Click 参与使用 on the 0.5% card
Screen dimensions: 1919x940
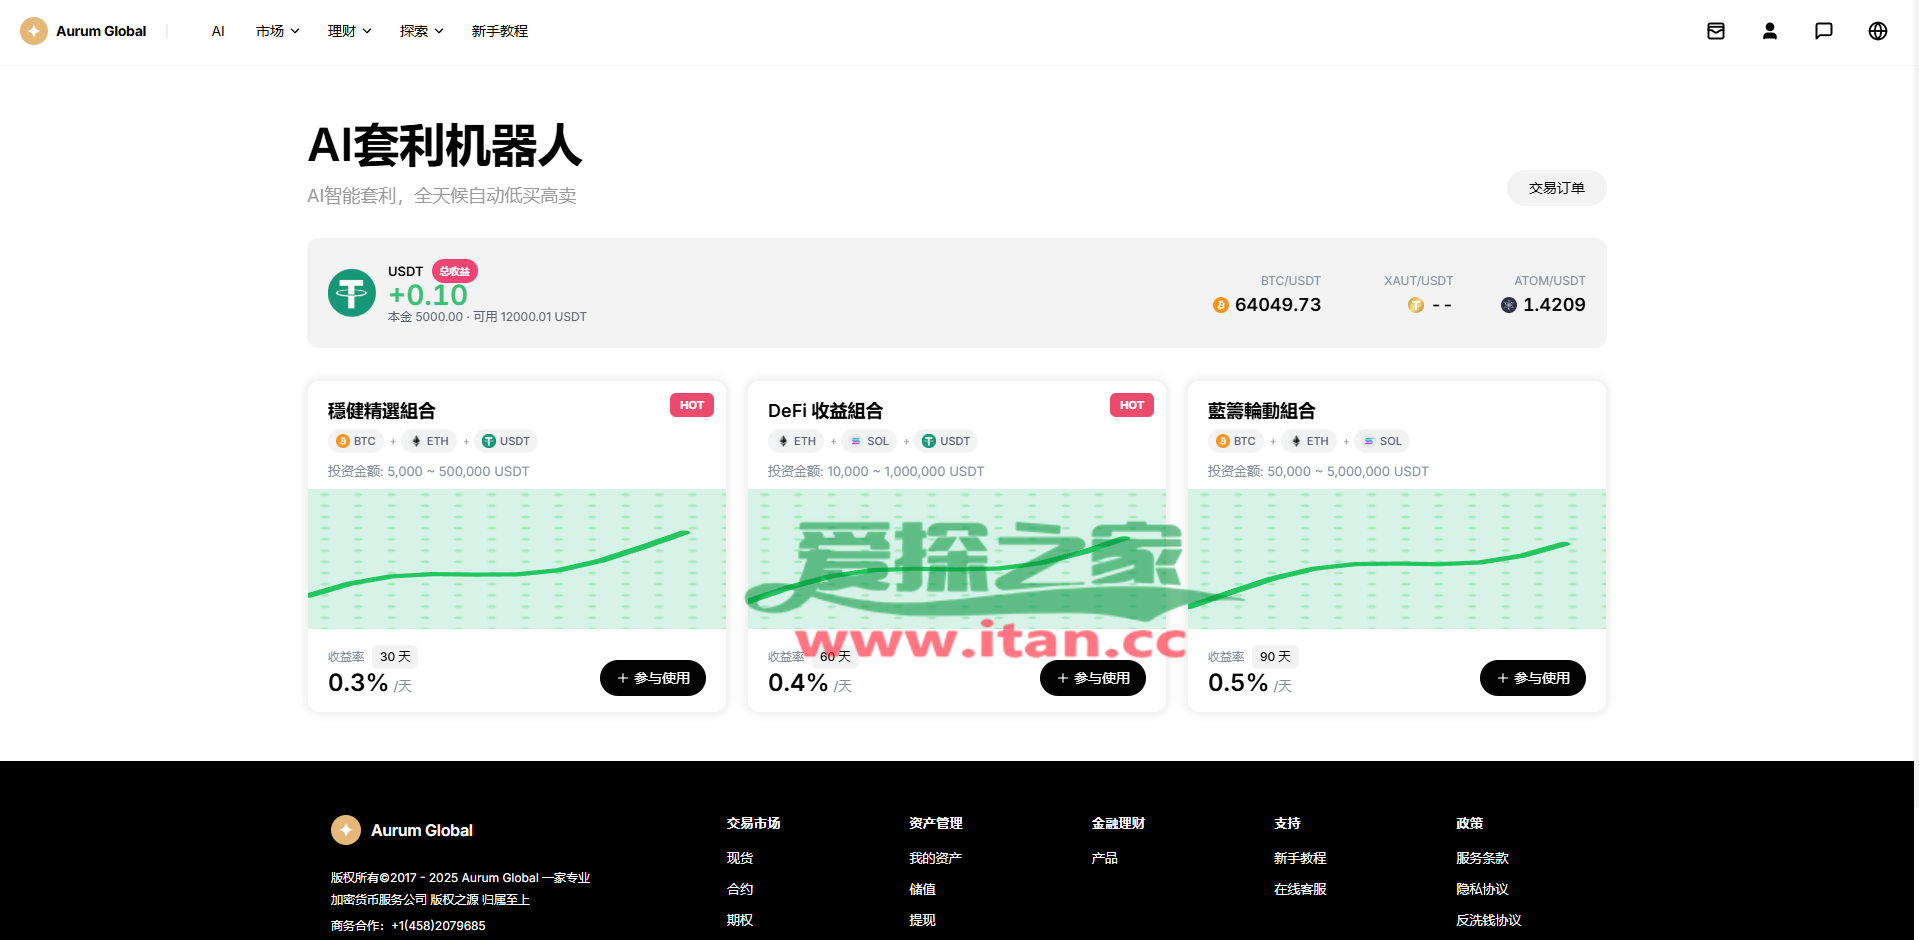(1533, 678)
